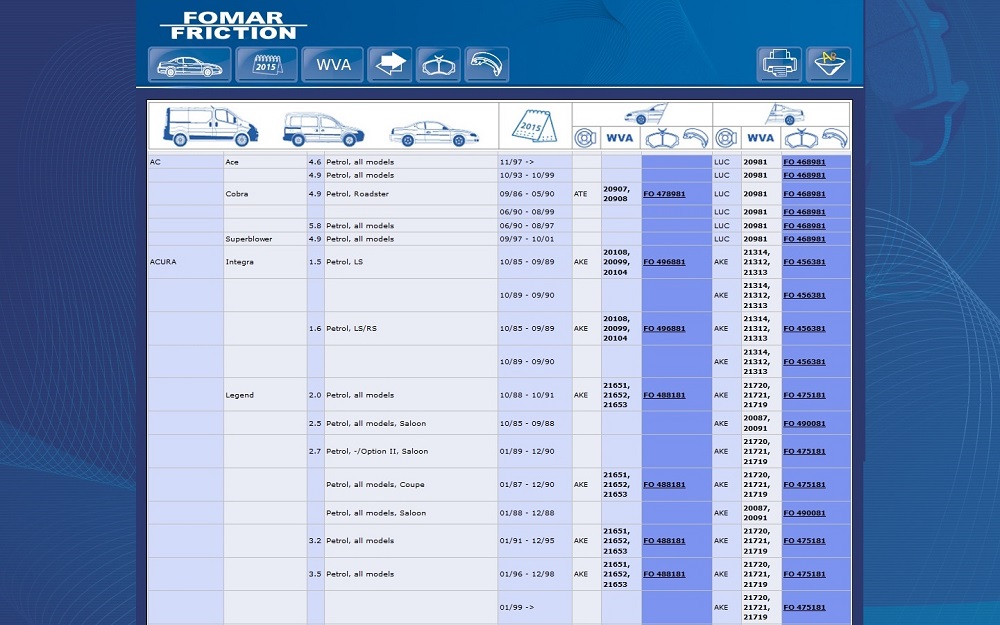This screenshot has height=625, width=1000.
Task: Click WVA numbers '20907, 20908' cell
Action: [x=621, y=194]
